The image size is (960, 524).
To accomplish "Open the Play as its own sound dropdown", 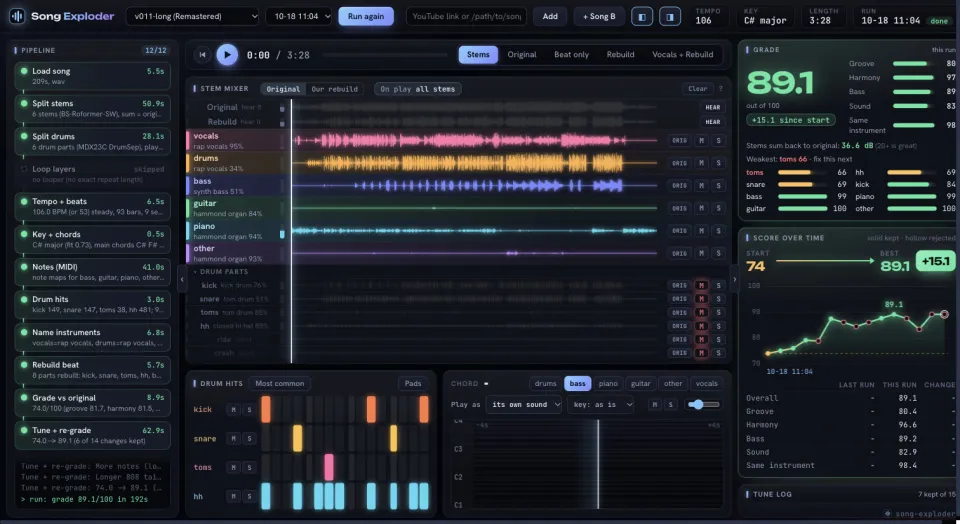I will tap(523, 405).
